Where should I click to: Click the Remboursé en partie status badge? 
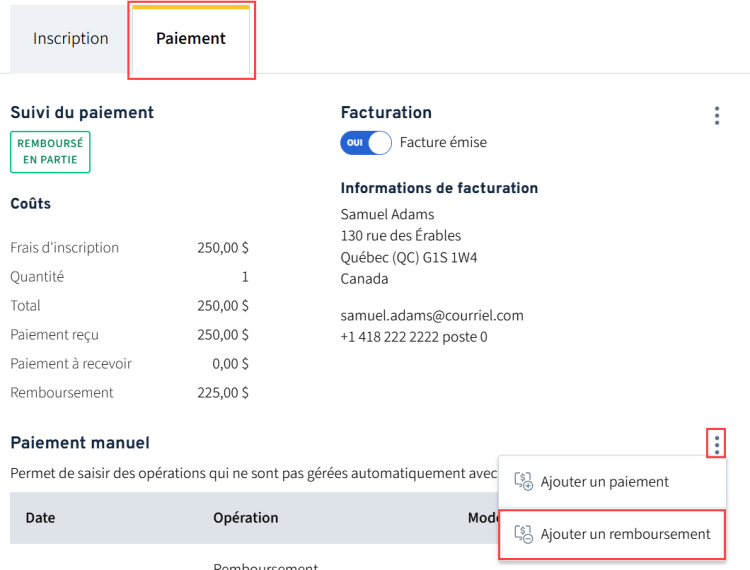(x=50, y=152)
